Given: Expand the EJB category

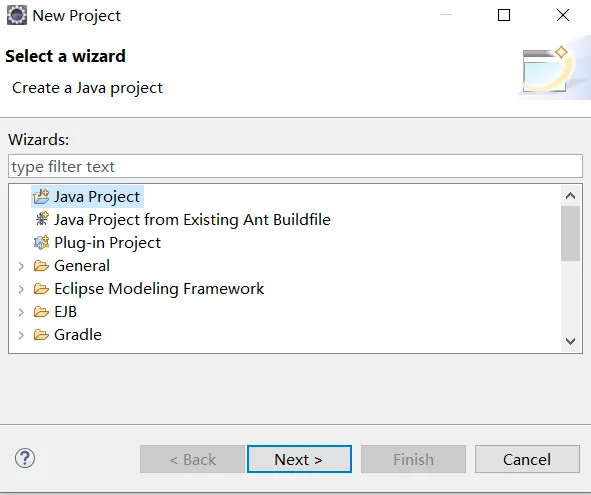Looking at the screenshot, I should [x=21, y=312].
